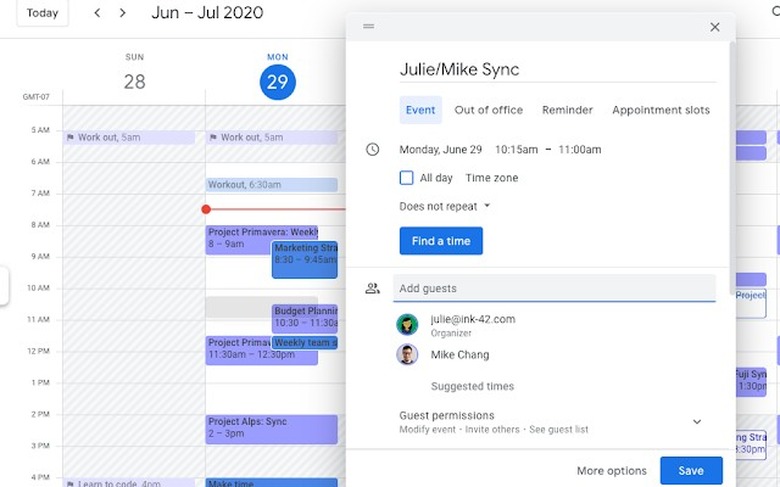Open the Does not repeat dropdown
This screenshot has width=780, height=487.
[445, 206]
